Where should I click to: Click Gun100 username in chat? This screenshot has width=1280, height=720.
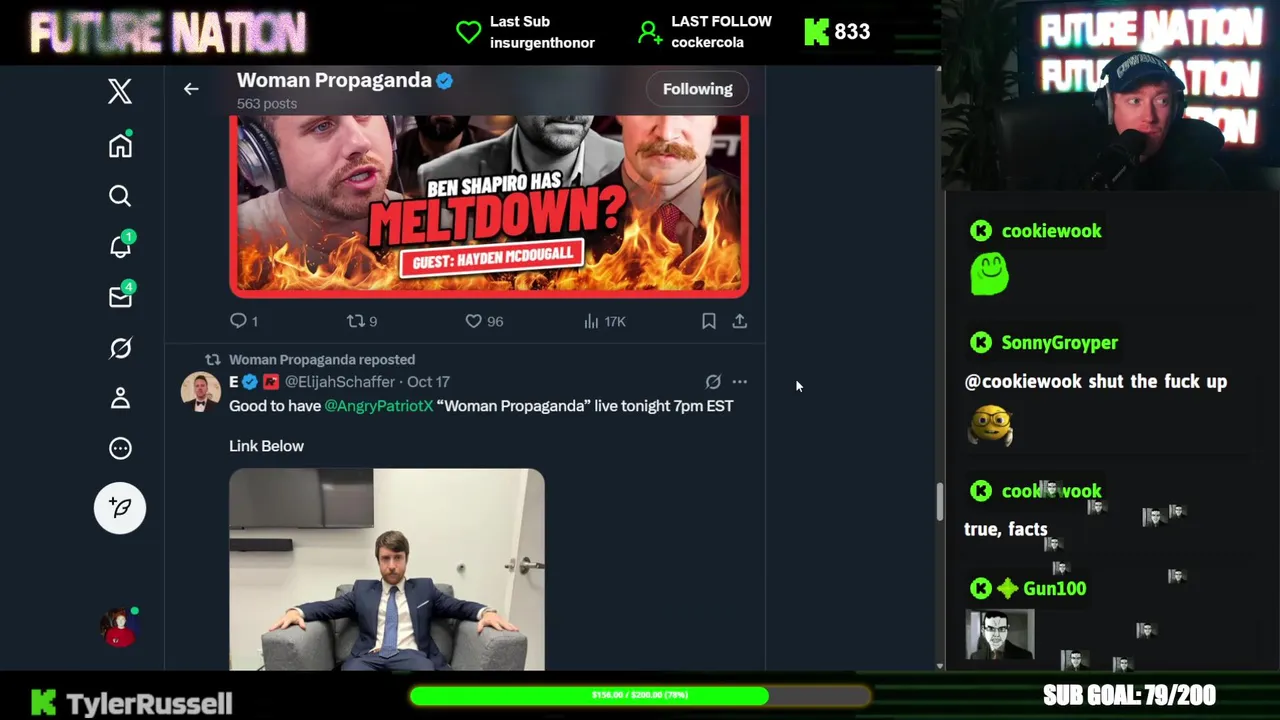coord(1055,589)
